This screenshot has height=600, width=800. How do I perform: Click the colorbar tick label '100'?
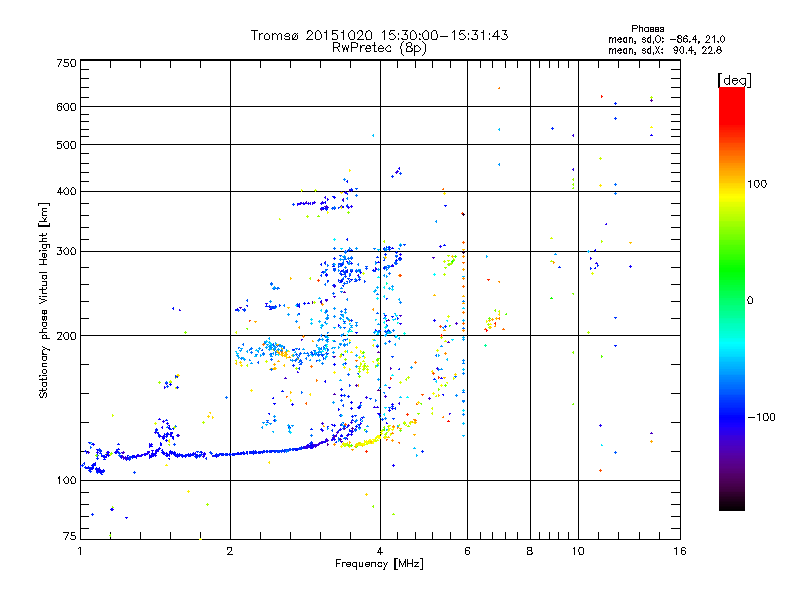[757, 184]
